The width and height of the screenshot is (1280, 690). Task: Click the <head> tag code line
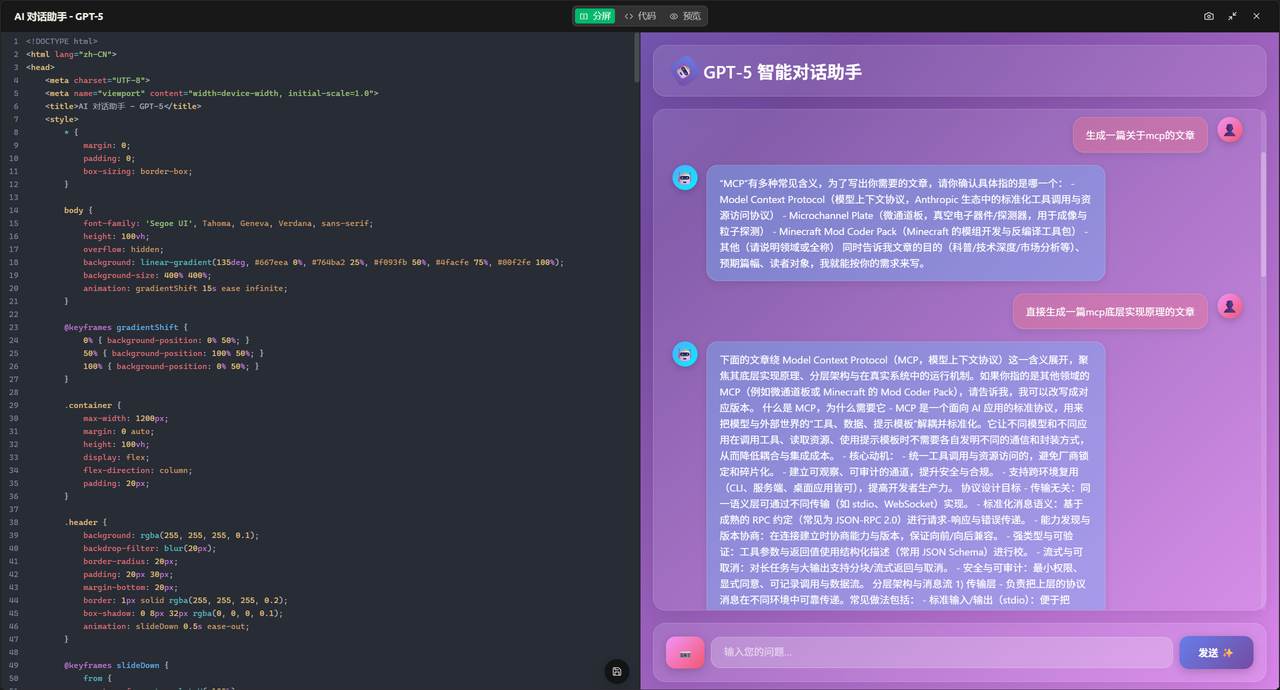[40, 67]
